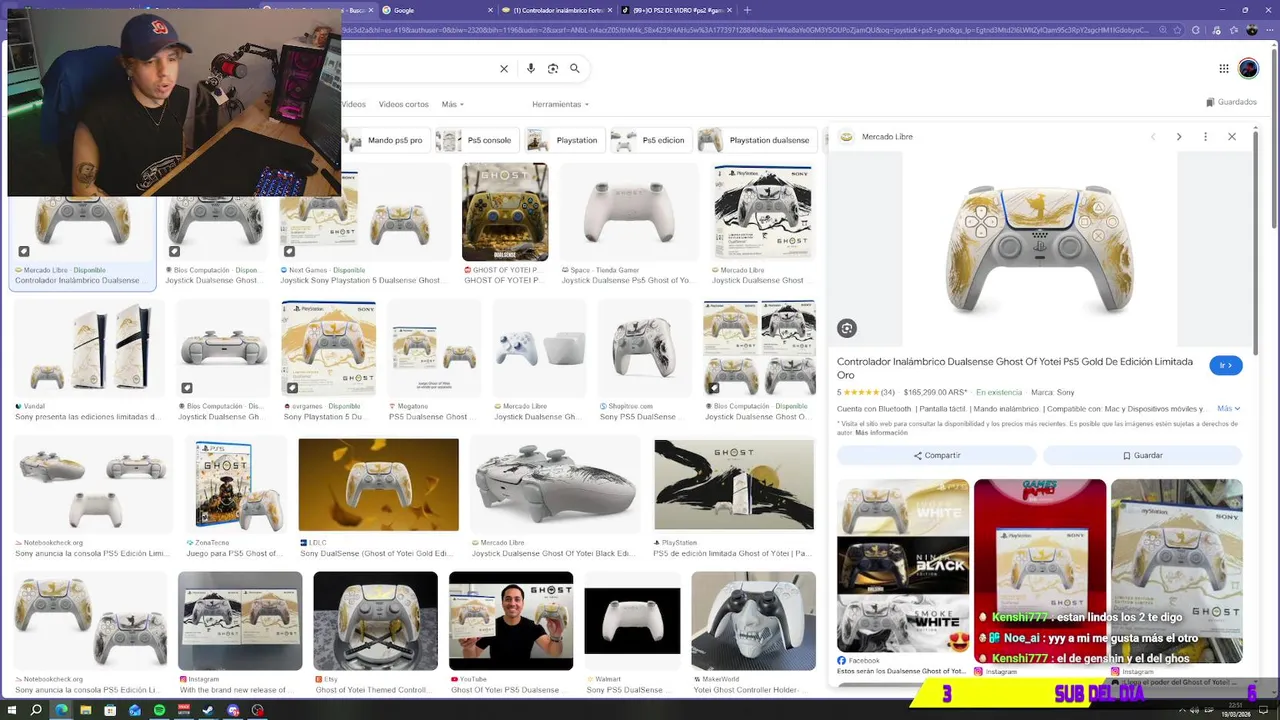Click the blue Ir button

1226,366
